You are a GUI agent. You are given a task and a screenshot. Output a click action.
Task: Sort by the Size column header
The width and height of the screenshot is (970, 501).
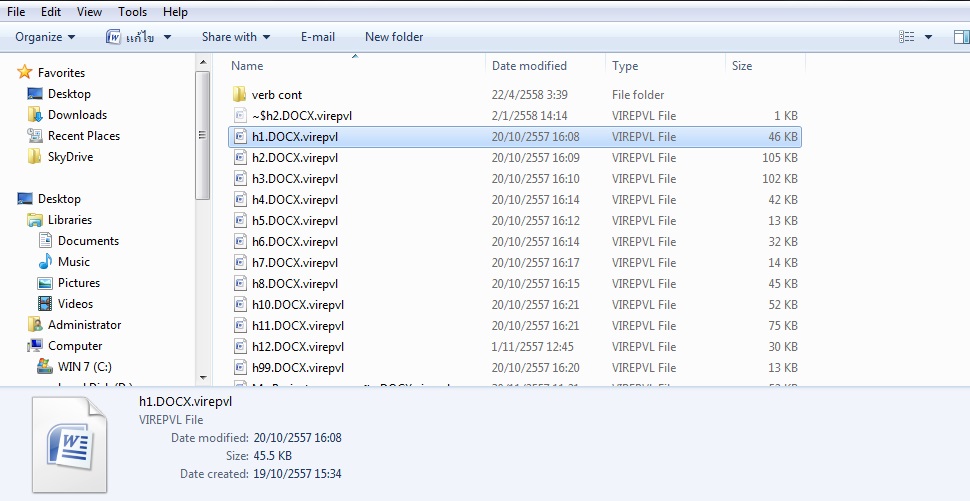tap(742, 66)
